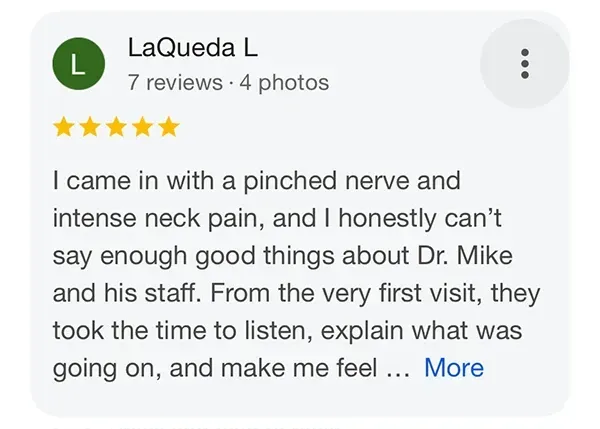Open the three-dot review options menu
This screenshot has width=600, height=429.
[525, 64]
